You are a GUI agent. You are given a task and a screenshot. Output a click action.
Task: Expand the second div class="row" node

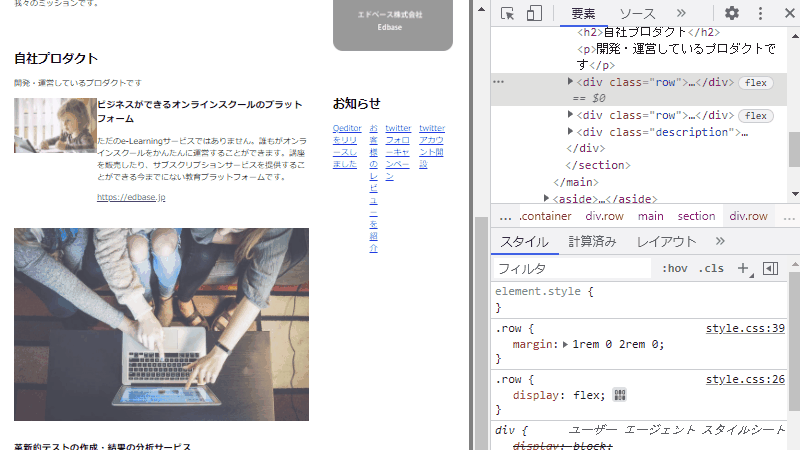point(570,115)
